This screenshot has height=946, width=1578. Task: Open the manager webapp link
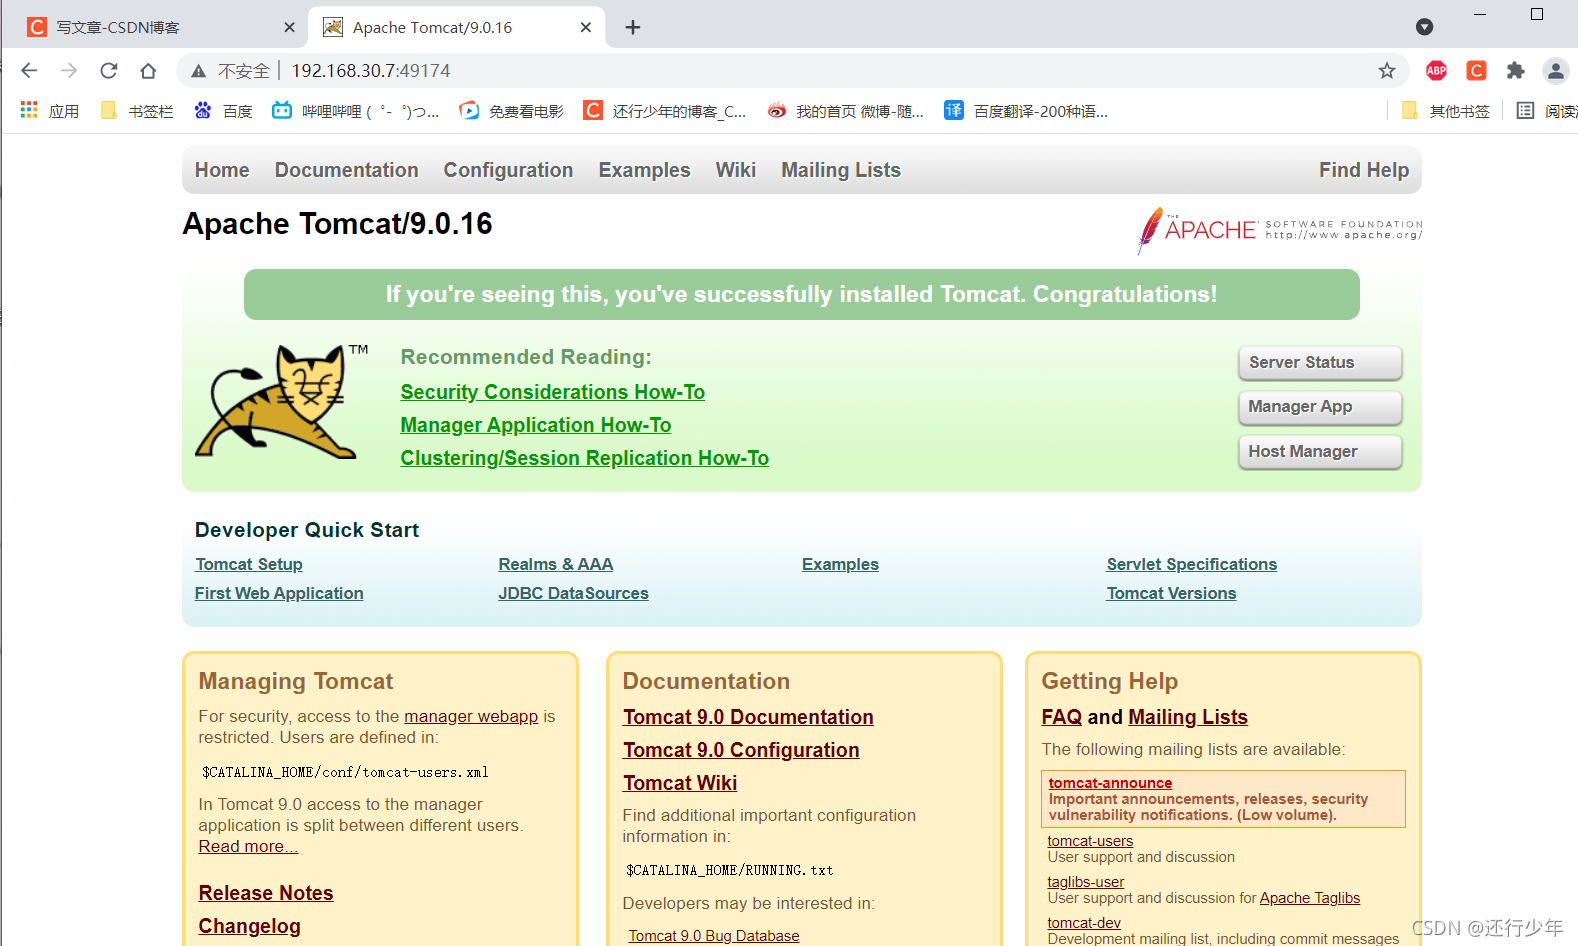click(471, 716)
